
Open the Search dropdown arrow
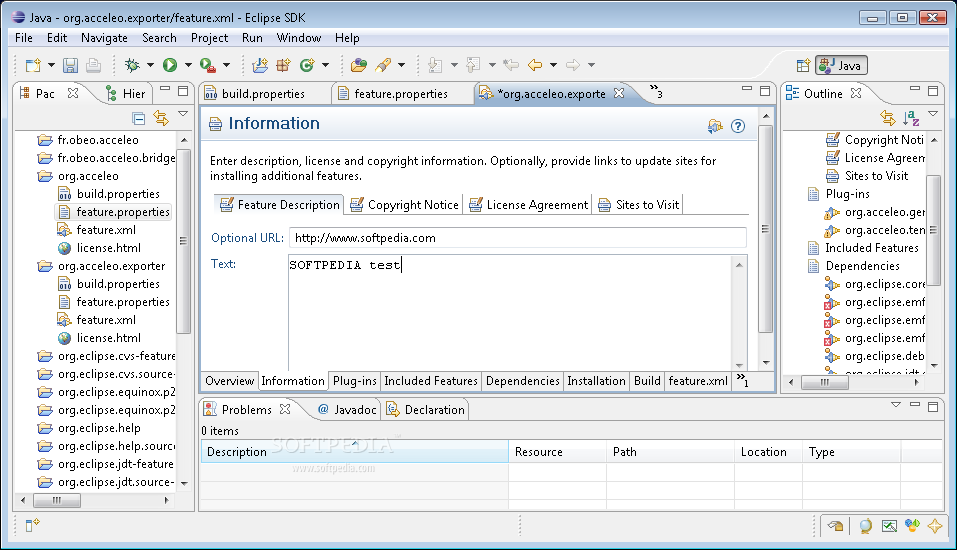pos(401,65)
